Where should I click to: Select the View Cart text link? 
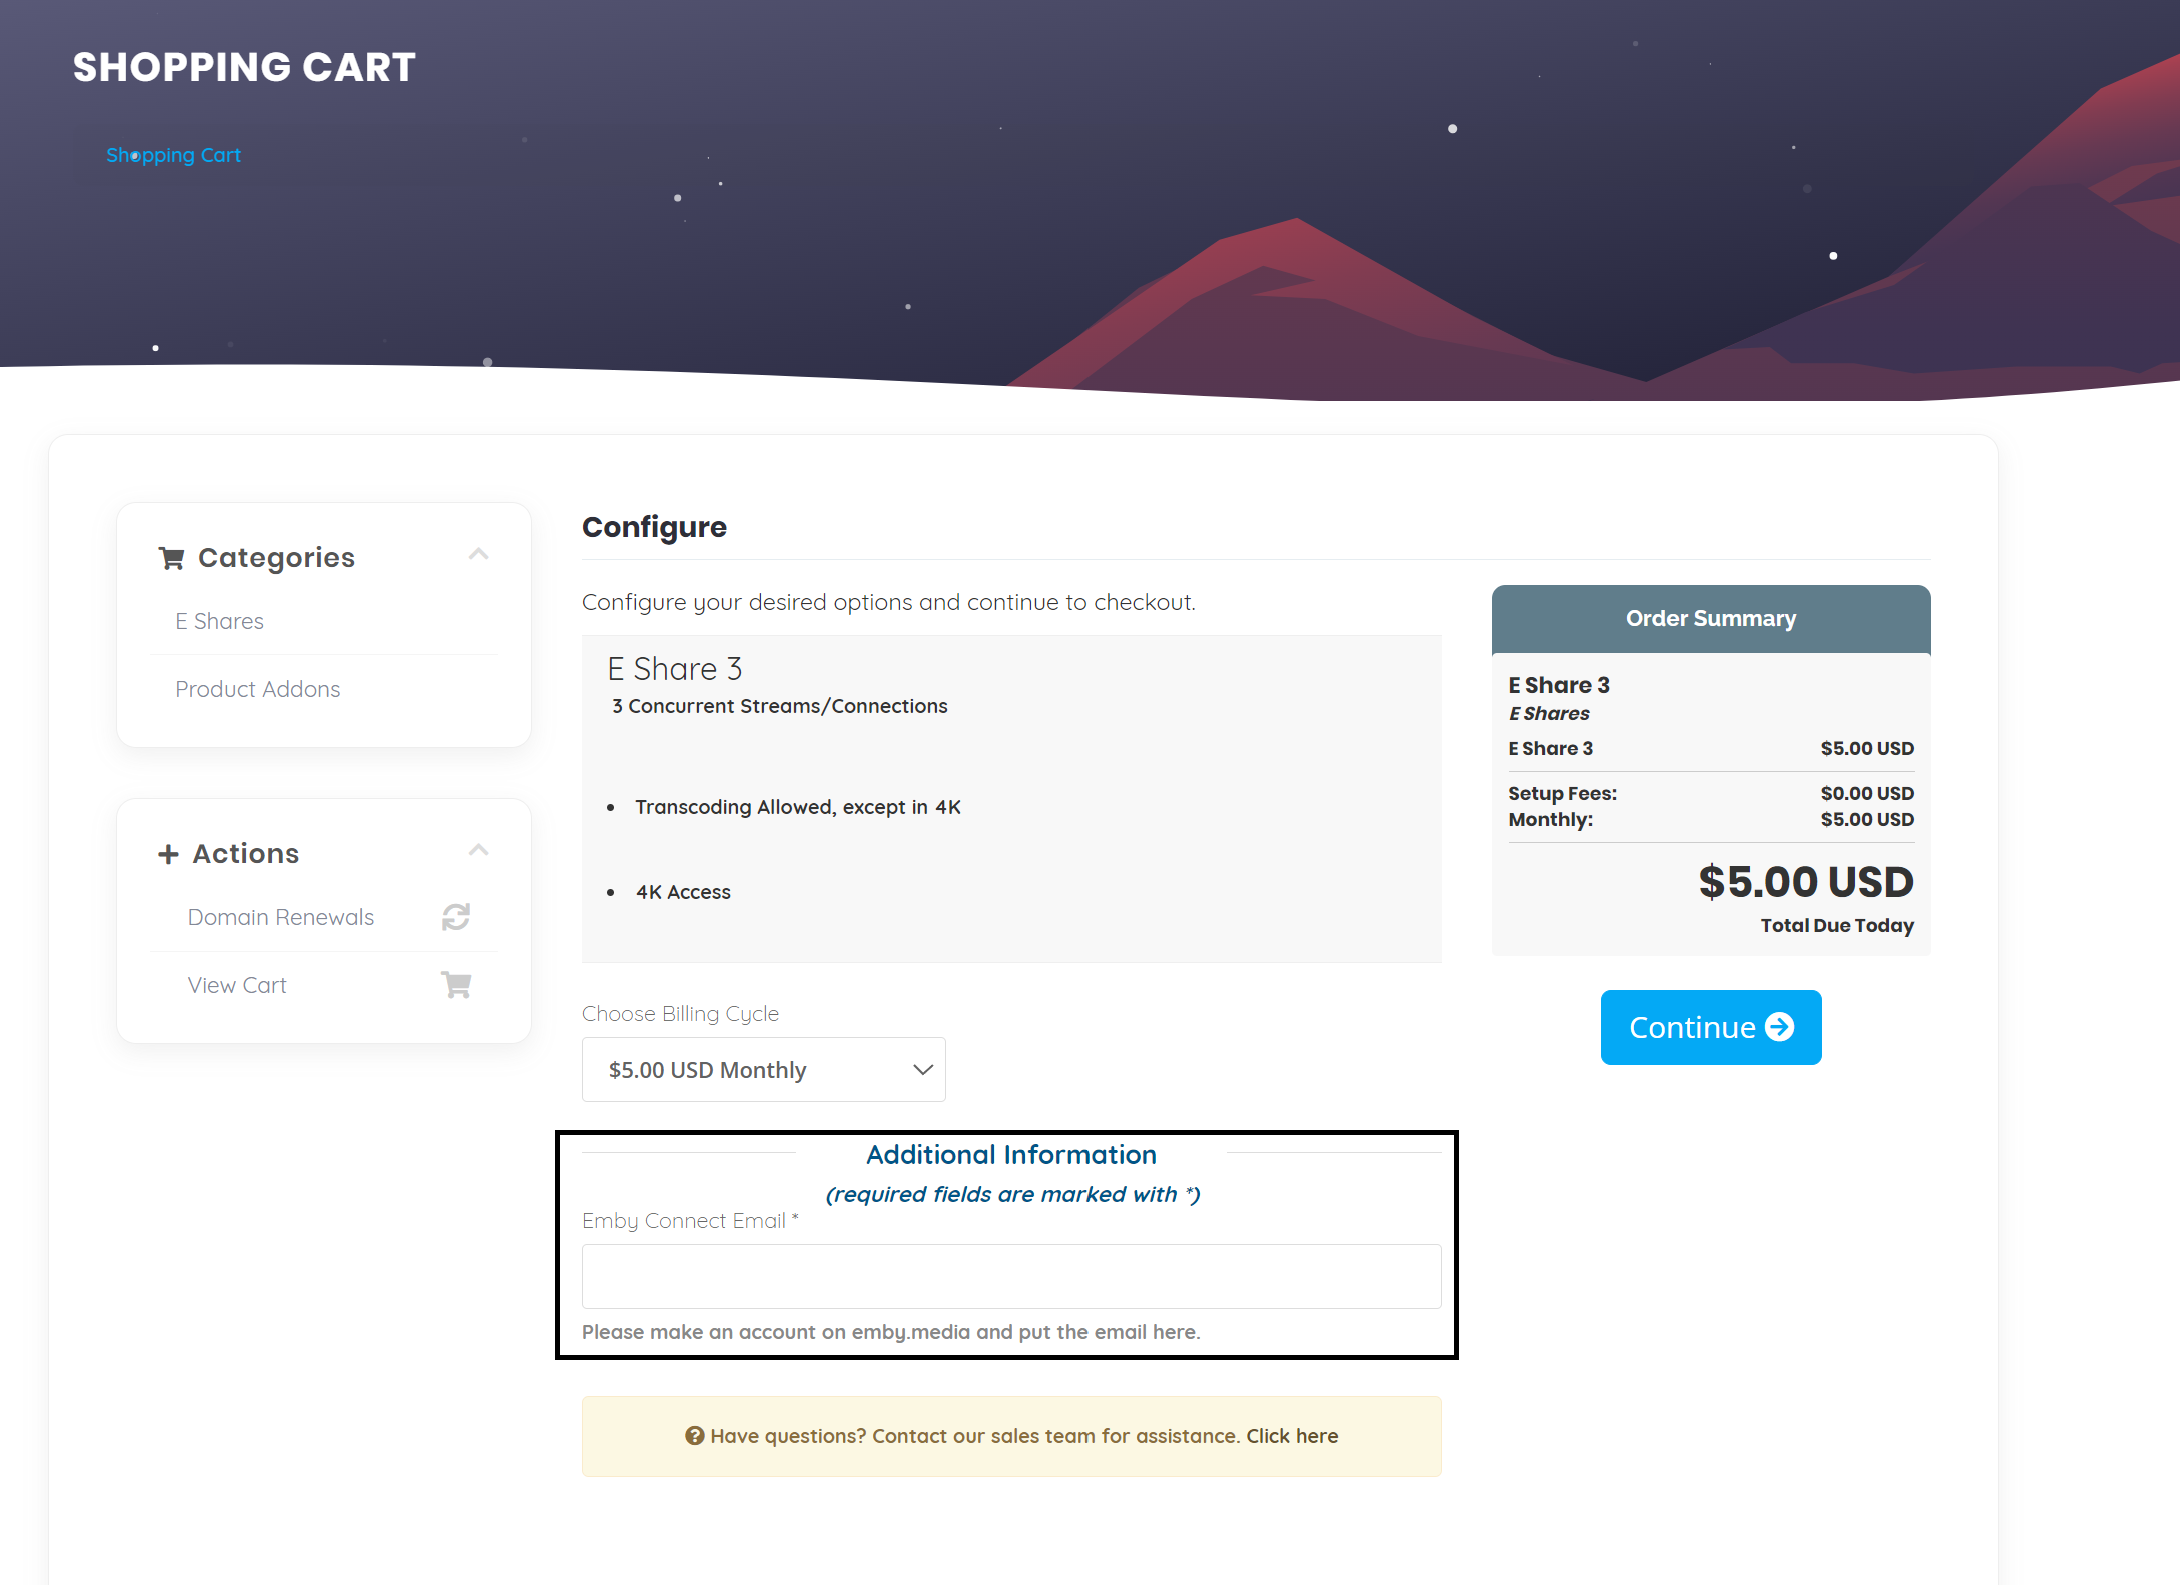(x=237, y=985)
